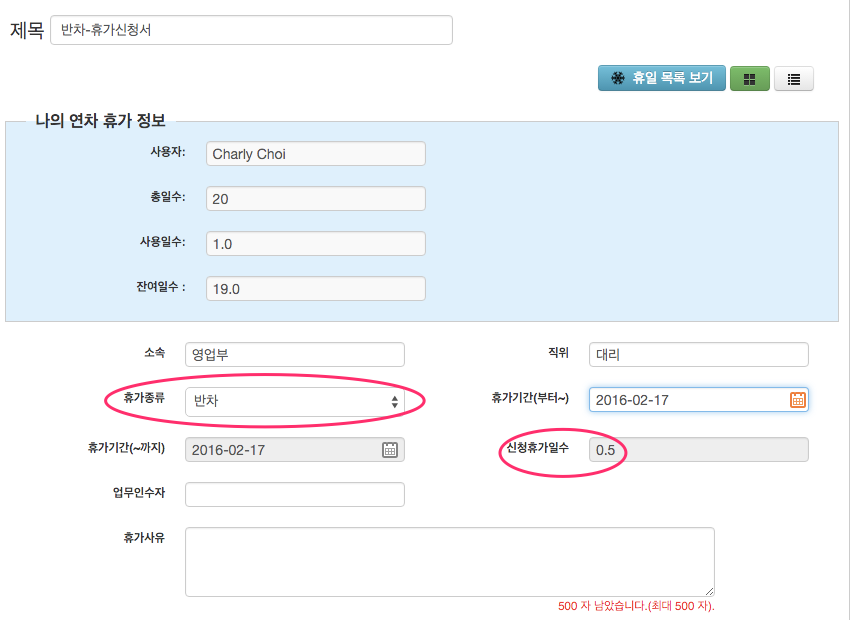Switch to list view icon button

[793, 79]
